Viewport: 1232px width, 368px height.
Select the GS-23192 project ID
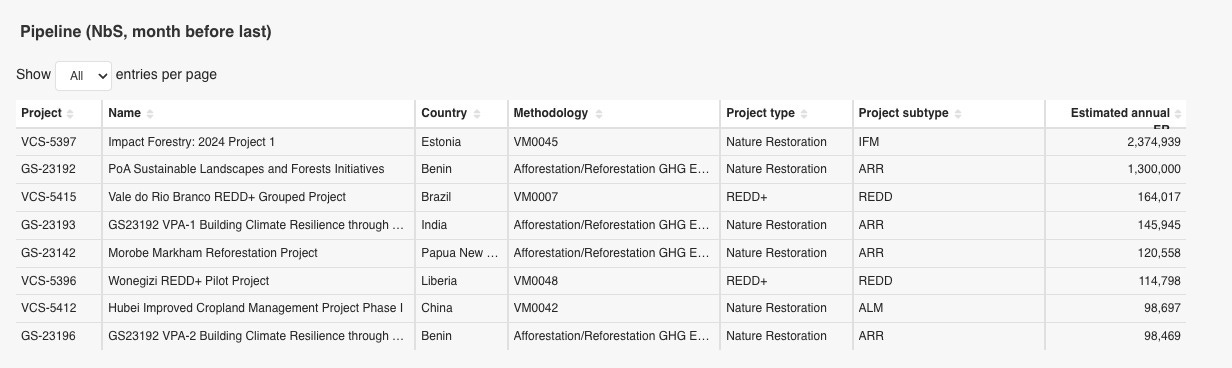[x=48, y=169]
